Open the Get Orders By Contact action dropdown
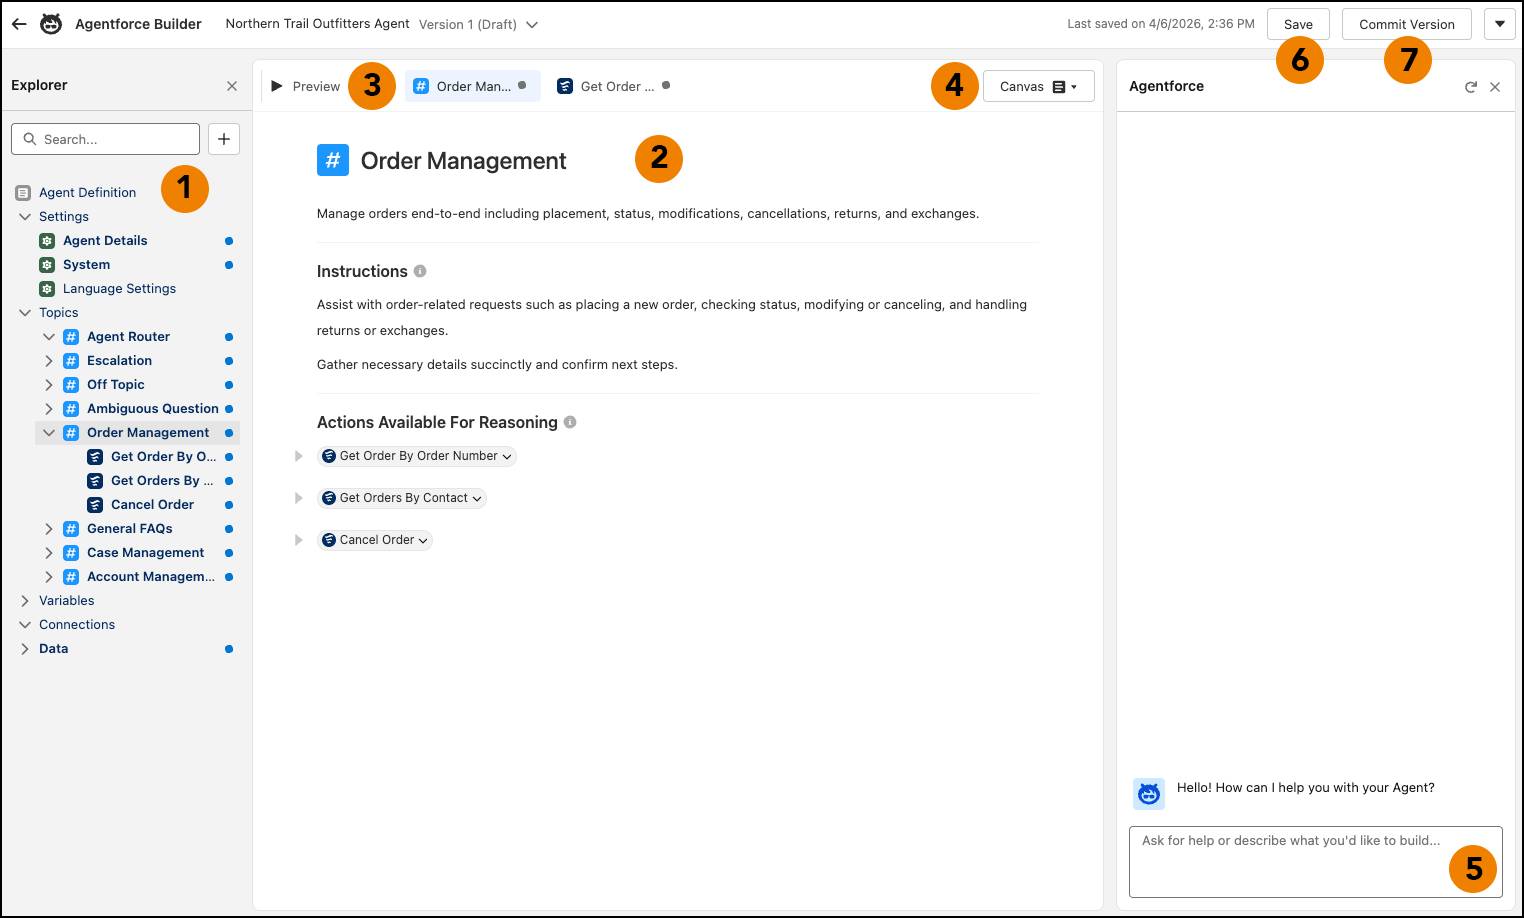 pos(477,497)
